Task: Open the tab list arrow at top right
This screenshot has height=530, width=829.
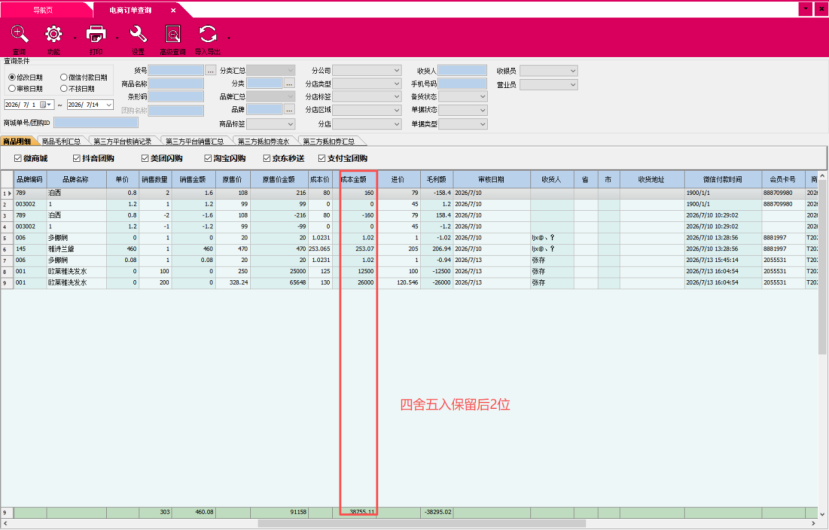Action: tap(805, 9)
